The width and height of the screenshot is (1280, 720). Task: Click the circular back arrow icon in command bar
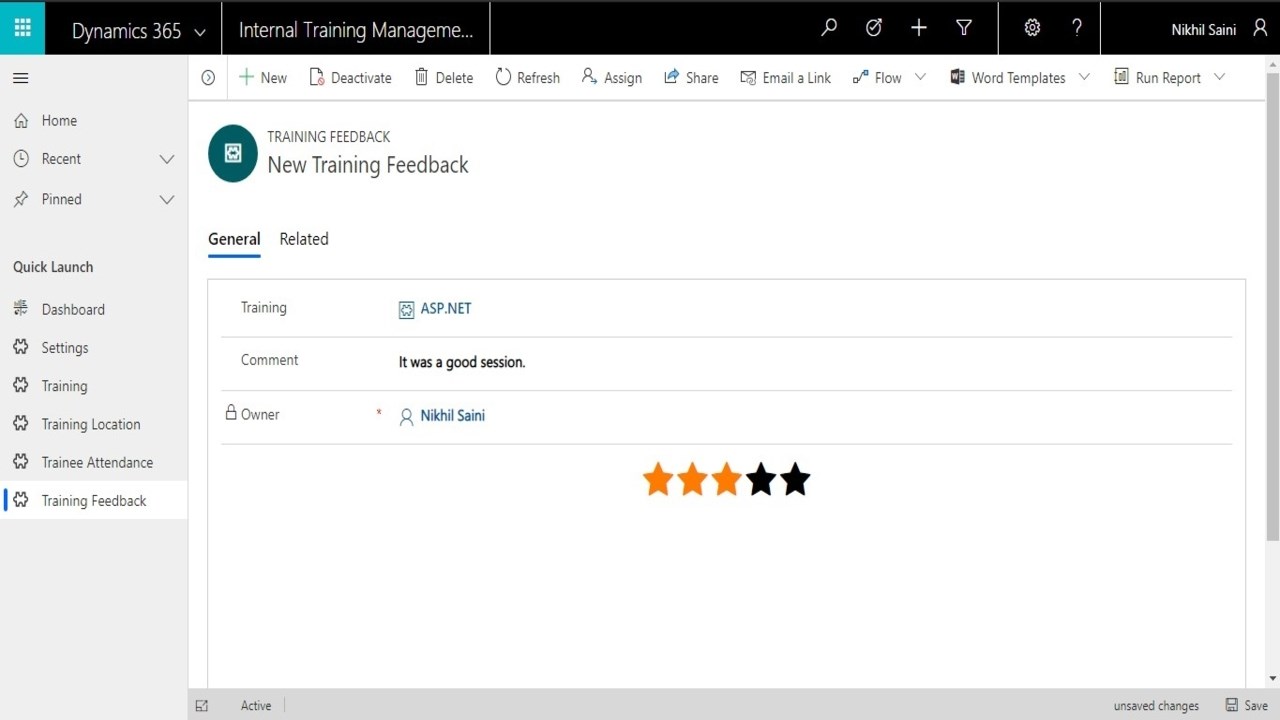pos(208,77)
